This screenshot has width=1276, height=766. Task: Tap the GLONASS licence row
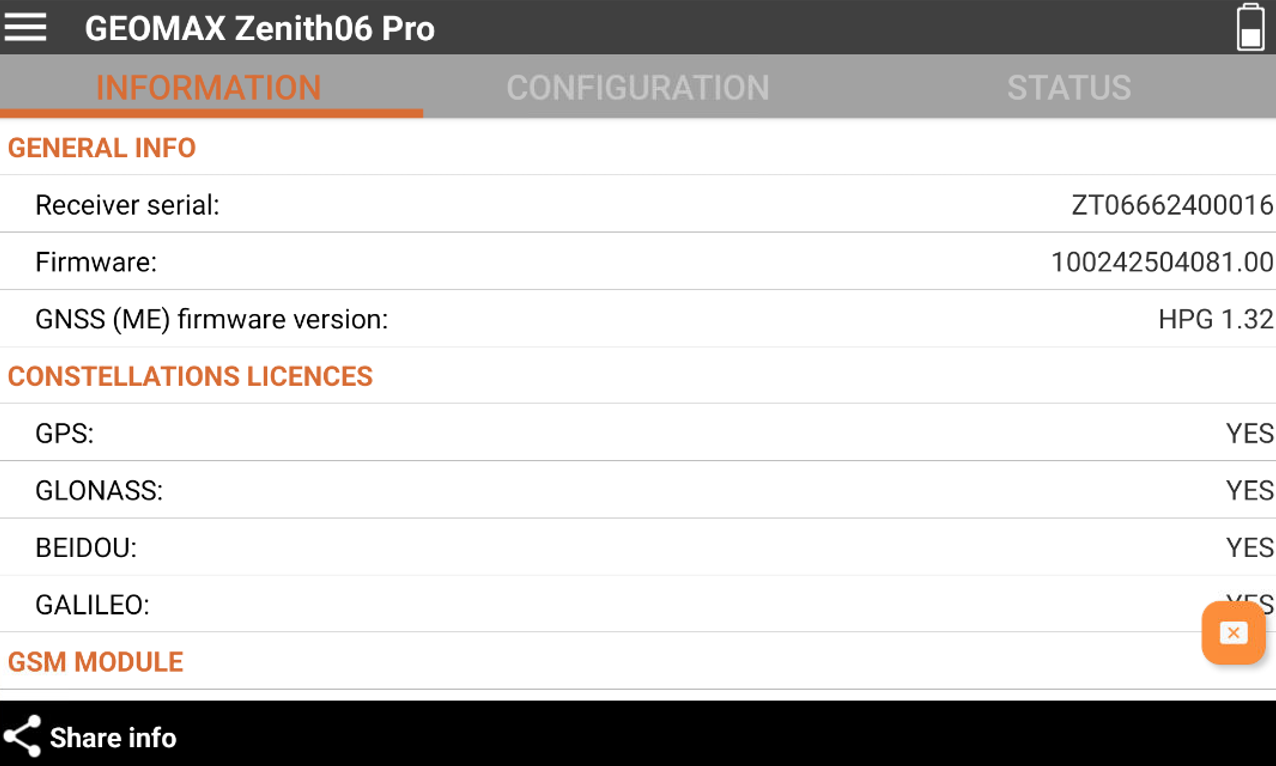[x=637, y=490]
